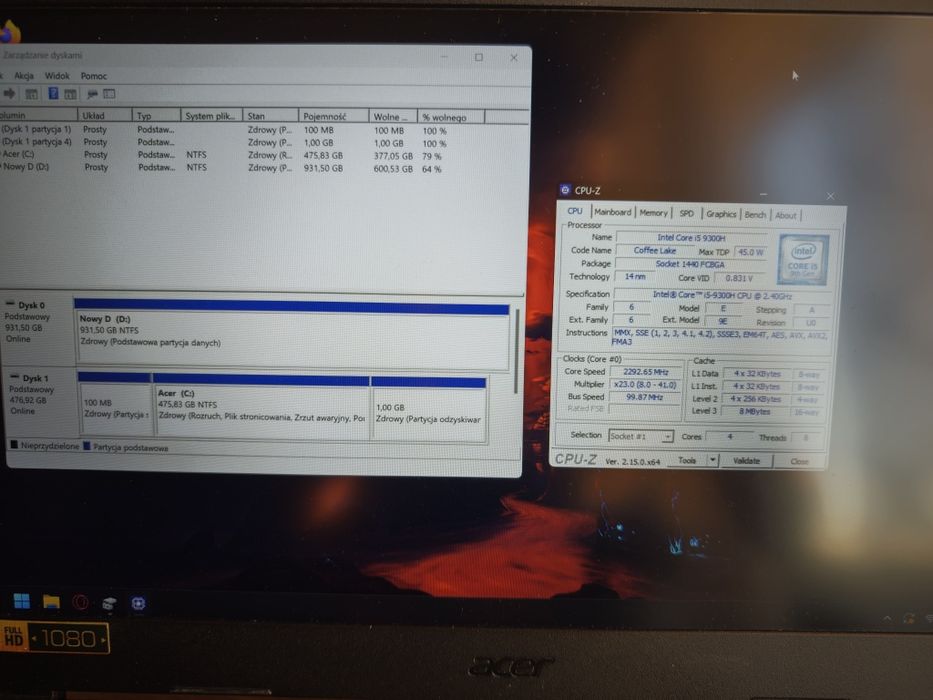Open File Explorer from the taskbar
Viewport: 933px width, 700px height.
[51, 602]
